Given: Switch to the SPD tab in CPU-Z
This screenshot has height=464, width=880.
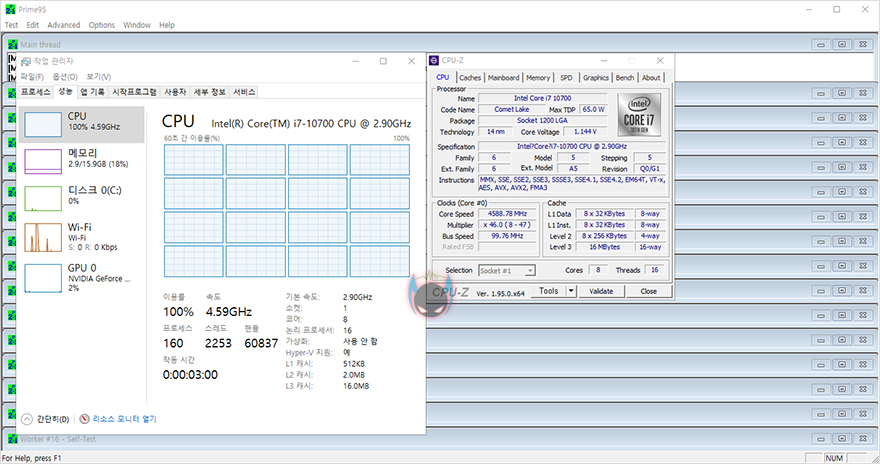Looking at the screenshot, I should pos(566,78).
